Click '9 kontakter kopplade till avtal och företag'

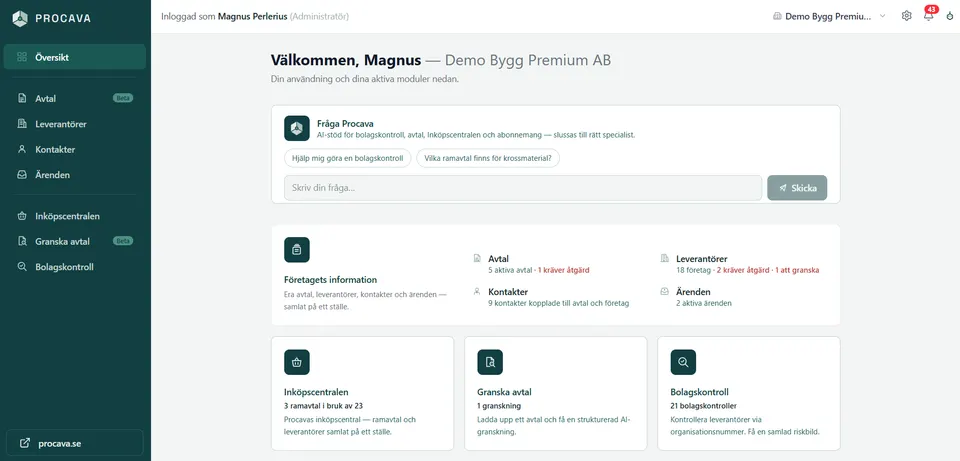point(558,303)
